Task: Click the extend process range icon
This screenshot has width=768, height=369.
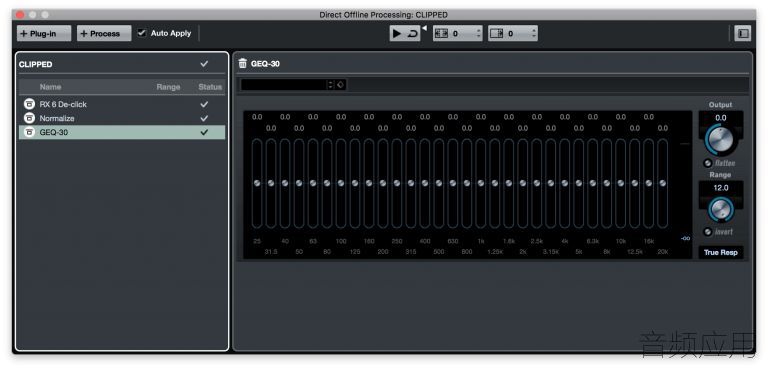Action: [441, 33]
